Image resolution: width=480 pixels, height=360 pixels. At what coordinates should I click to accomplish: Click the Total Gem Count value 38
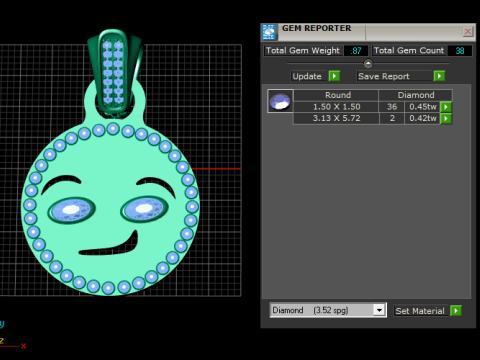pos(460,51)
